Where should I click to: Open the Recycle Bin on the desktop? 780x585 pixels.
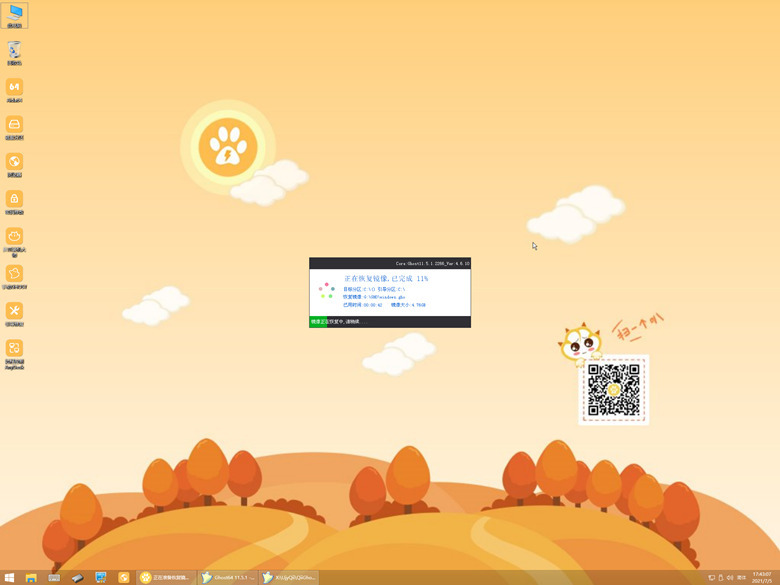(15, 51)
